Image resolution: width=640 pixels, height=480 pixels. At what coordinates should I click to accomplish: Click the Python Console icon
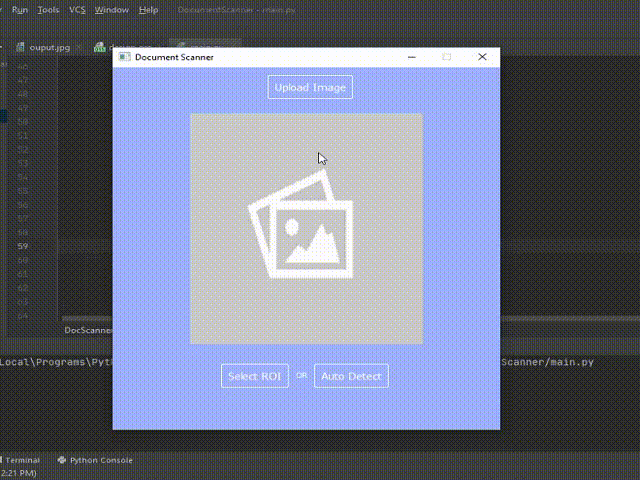click(x=62, y=460)
